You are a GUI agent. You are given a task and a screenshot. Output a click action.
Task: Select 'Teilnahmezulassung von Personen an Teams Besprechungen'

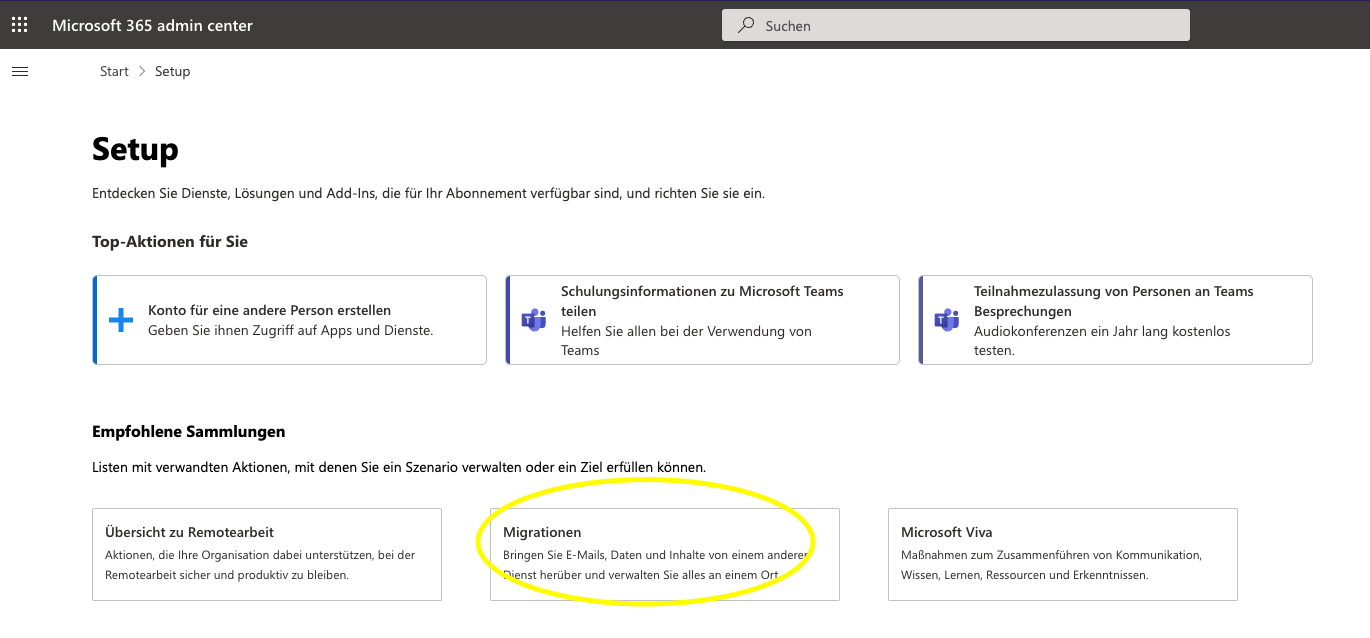coord(1113,301)
